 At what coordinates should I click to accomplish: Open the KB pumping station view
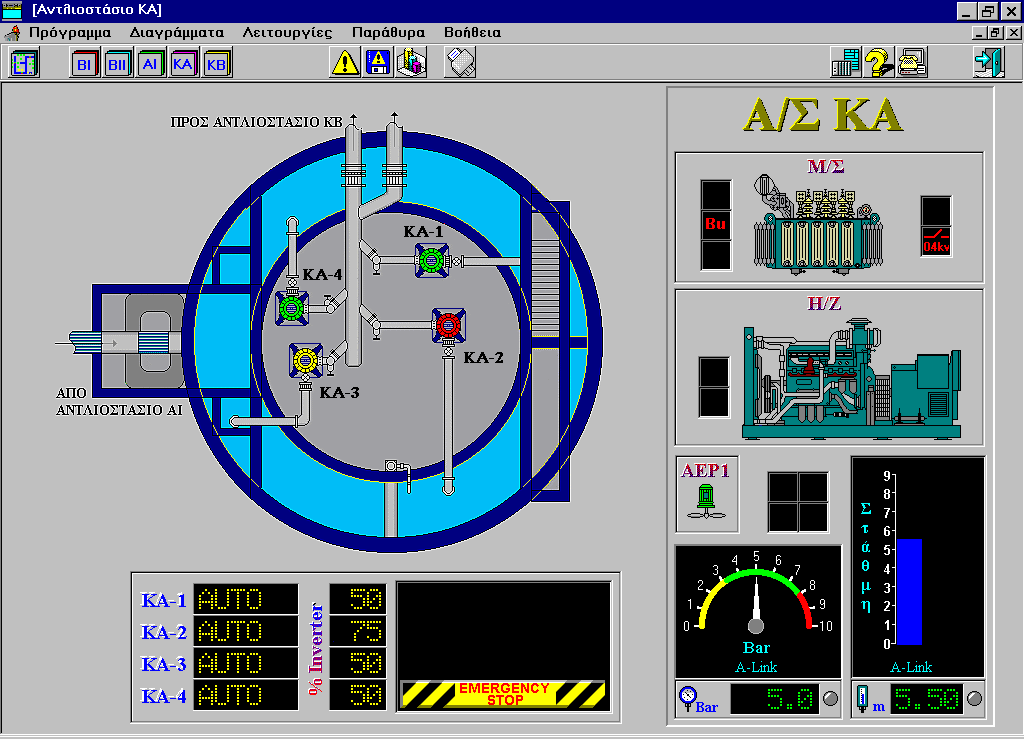click(216, 64)
